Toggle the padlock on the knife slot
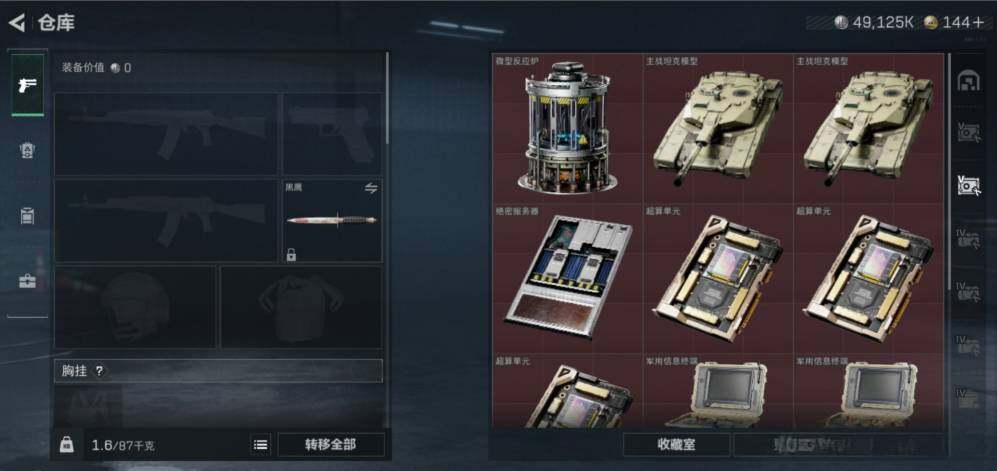This screenshot has width=997, height=471. 291,255
